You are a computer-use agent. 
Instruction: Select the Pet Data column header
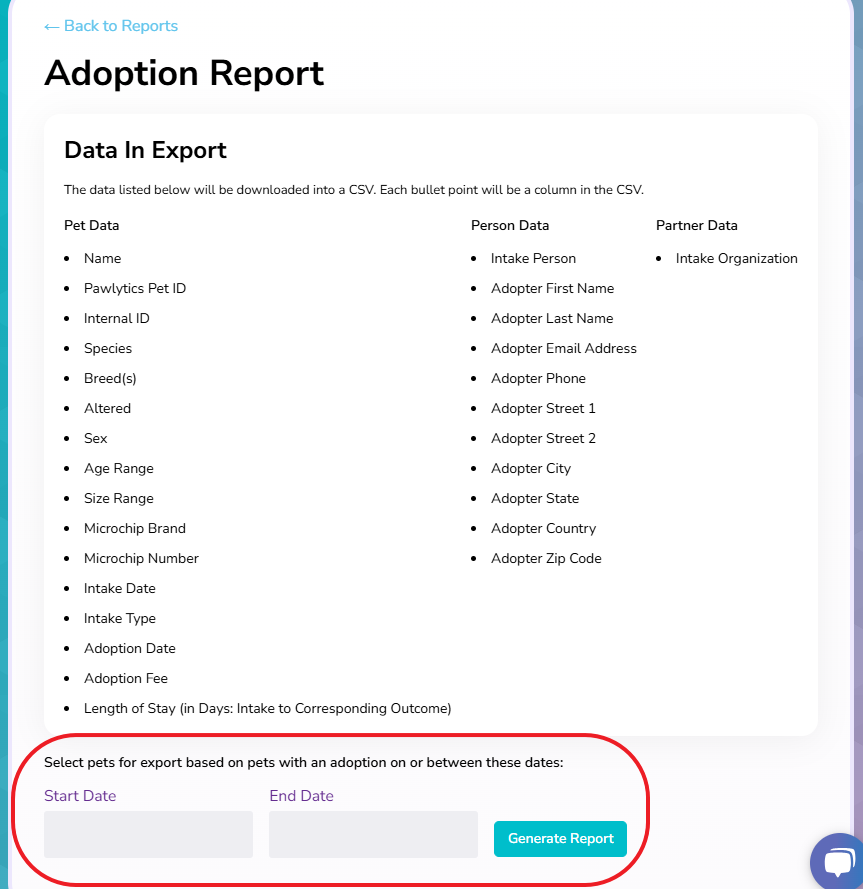pos(92,225)
